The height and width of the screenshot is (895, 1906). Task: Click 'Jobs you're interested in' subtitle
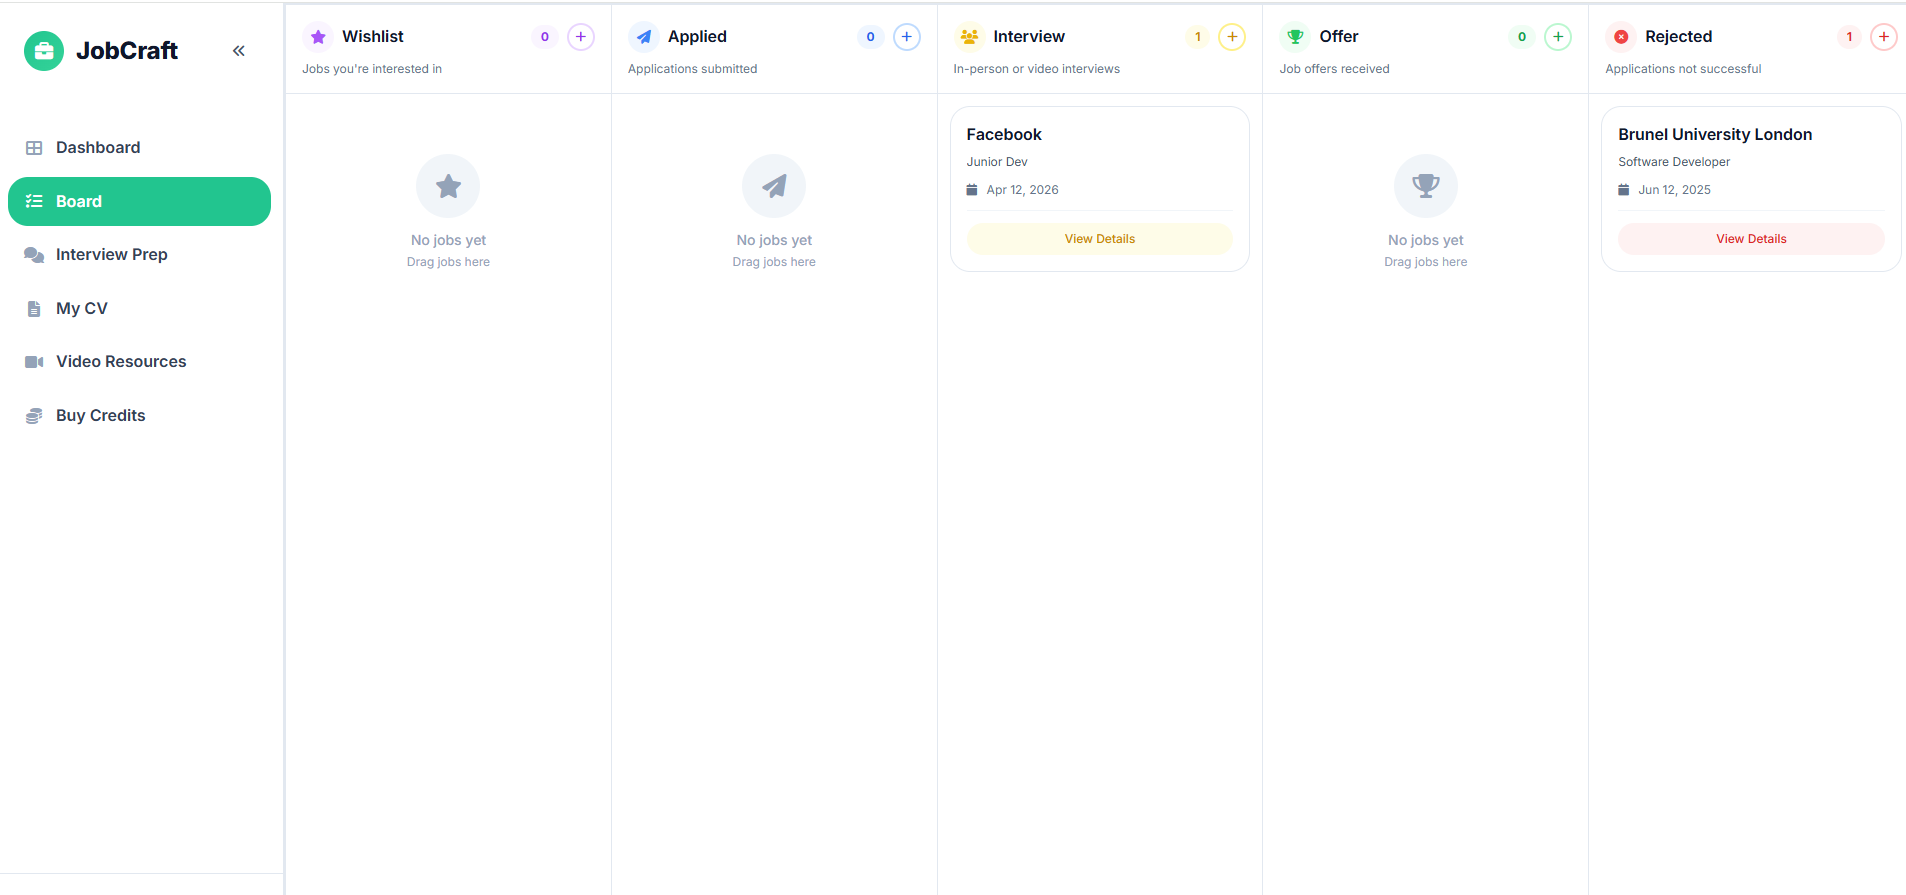point(372,69)
